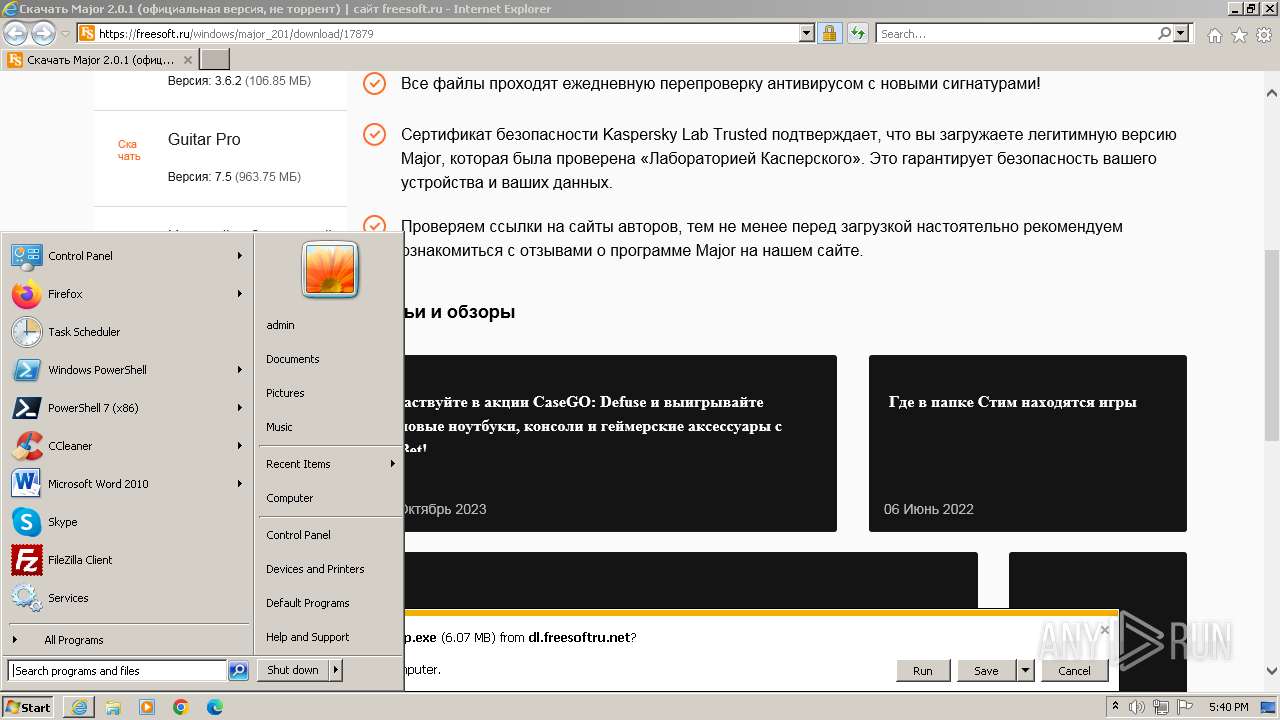The height and width of the screenshot is (720, 1280).
Task: Select the Скачать Major 2.0.1 tab
Action: point(100,59)
